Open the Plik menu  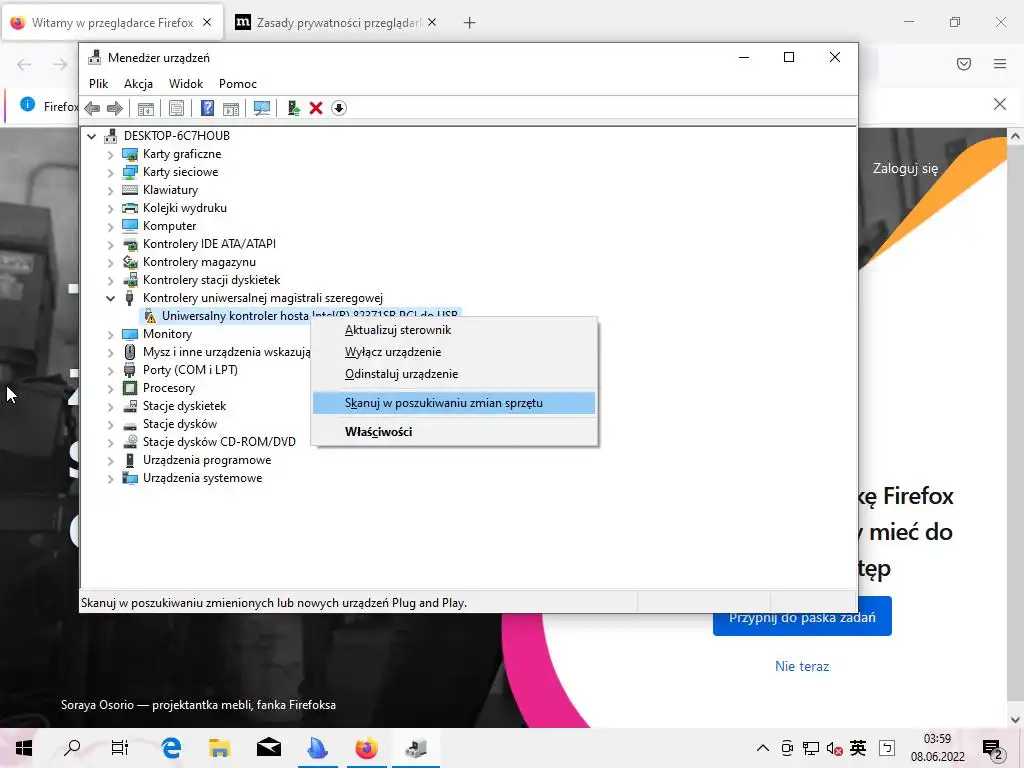point(99,84)
